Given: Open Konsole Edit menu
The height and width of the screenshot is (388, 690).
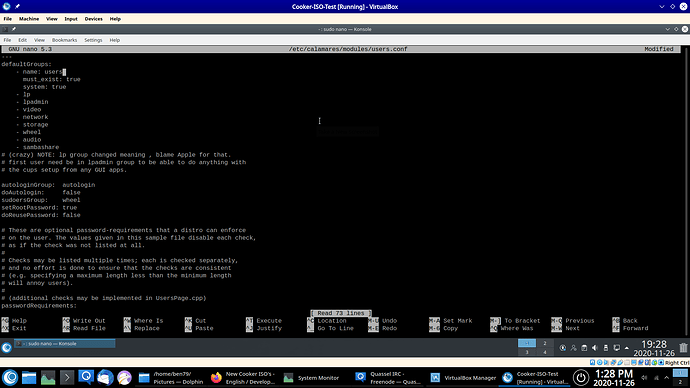Looking at the screenshot, I should click(x=22, y=40).
